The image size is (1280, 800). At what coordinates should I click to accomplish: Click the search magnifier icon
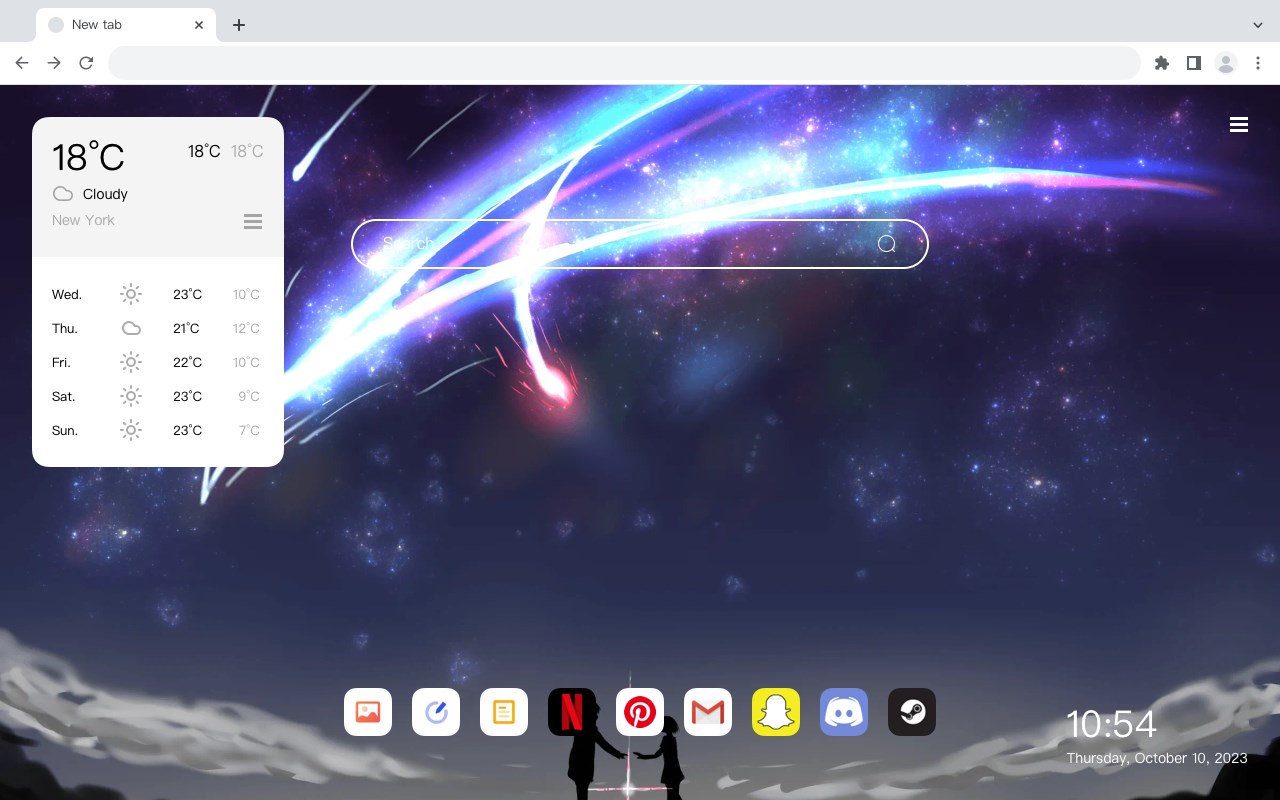tap(887, 244)
